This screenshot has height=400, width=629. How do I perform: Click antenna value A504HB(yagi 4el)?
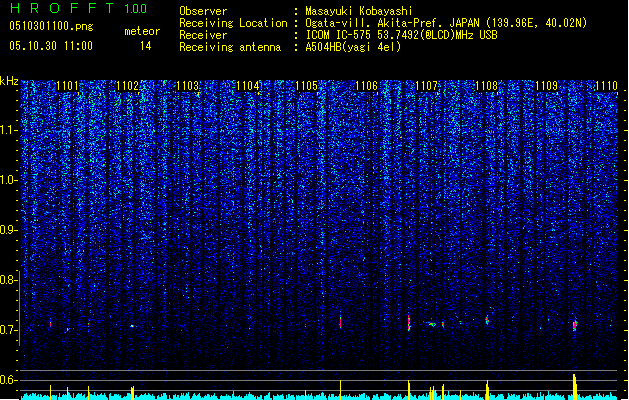pos(353,47)
